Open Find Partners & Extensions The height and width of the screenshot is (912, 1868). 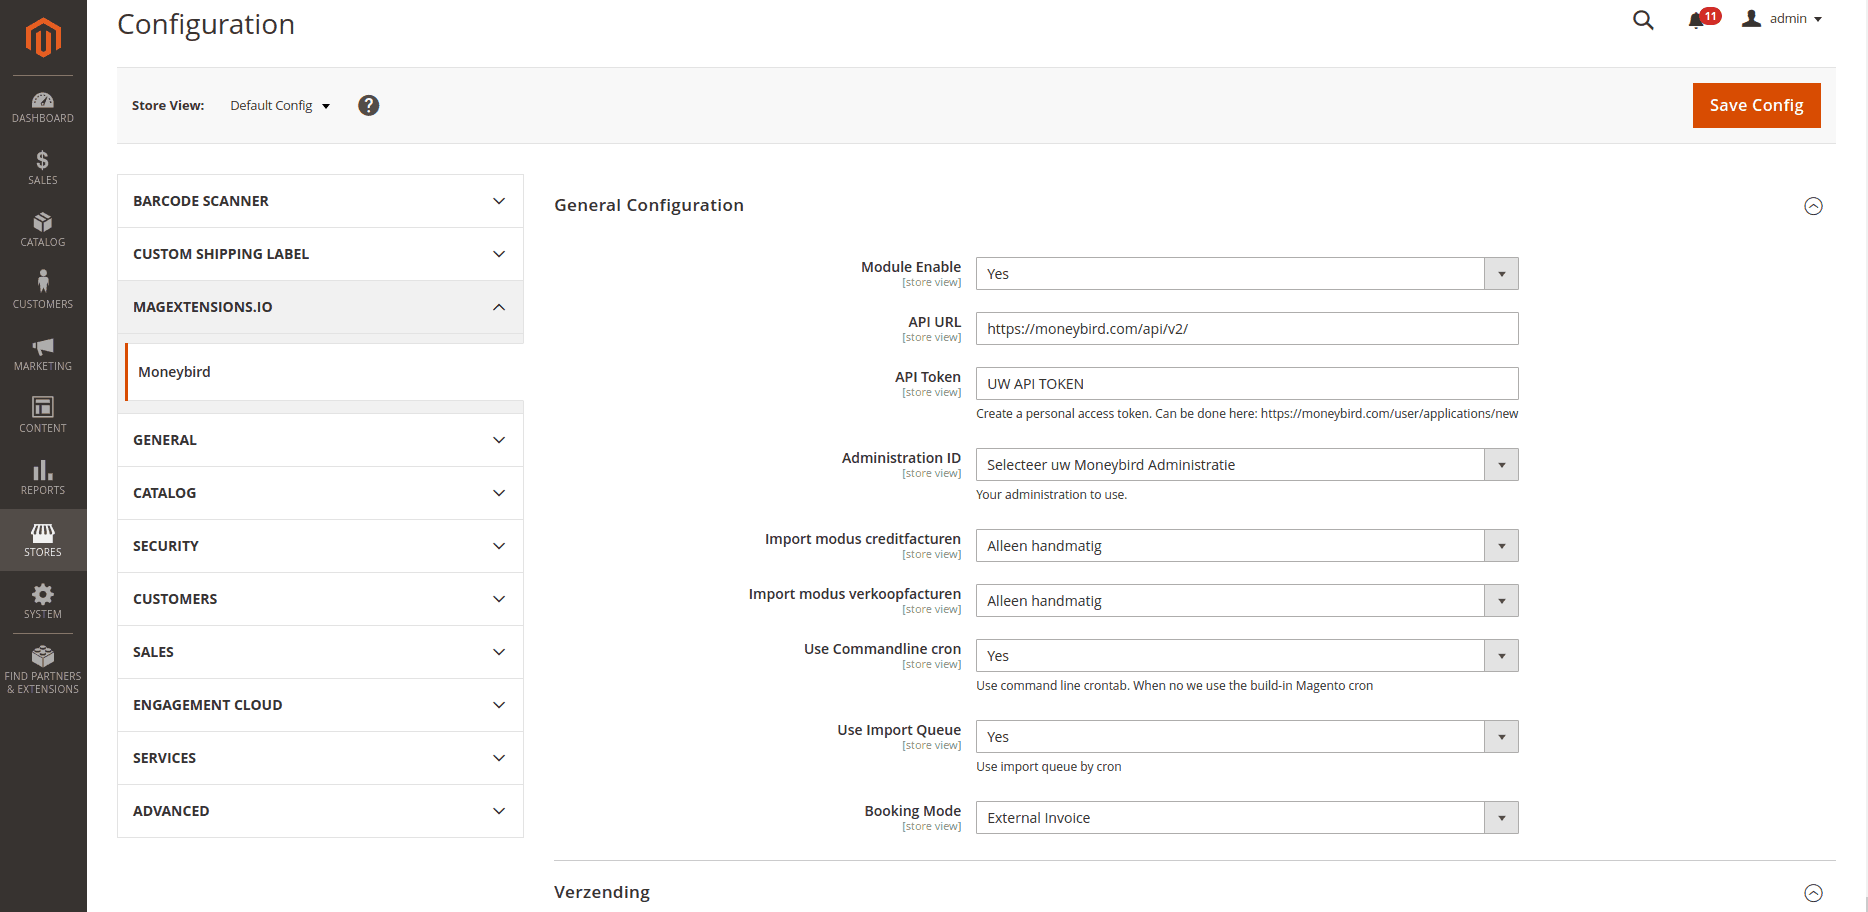[43, 670]
